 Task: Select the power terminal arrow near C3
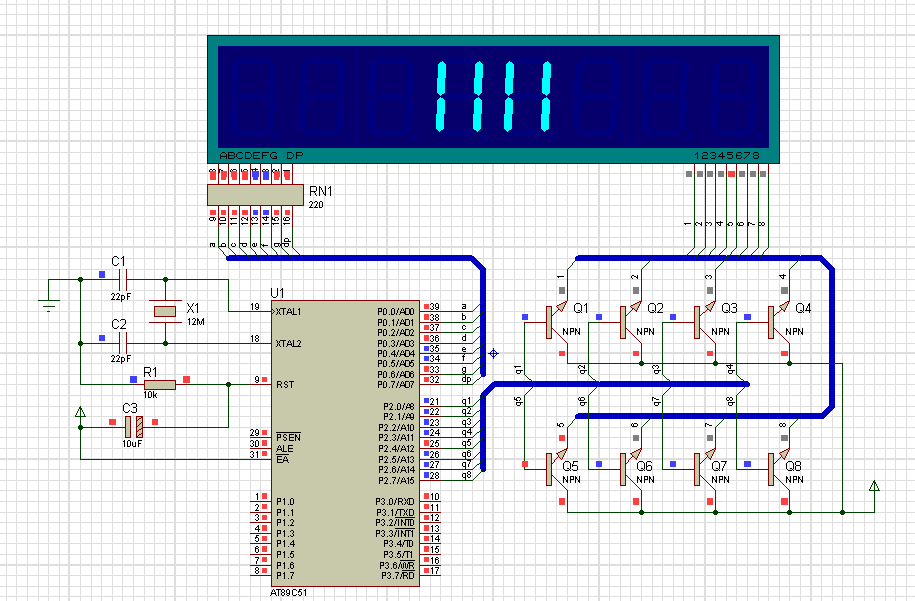(x=81, y=412)
